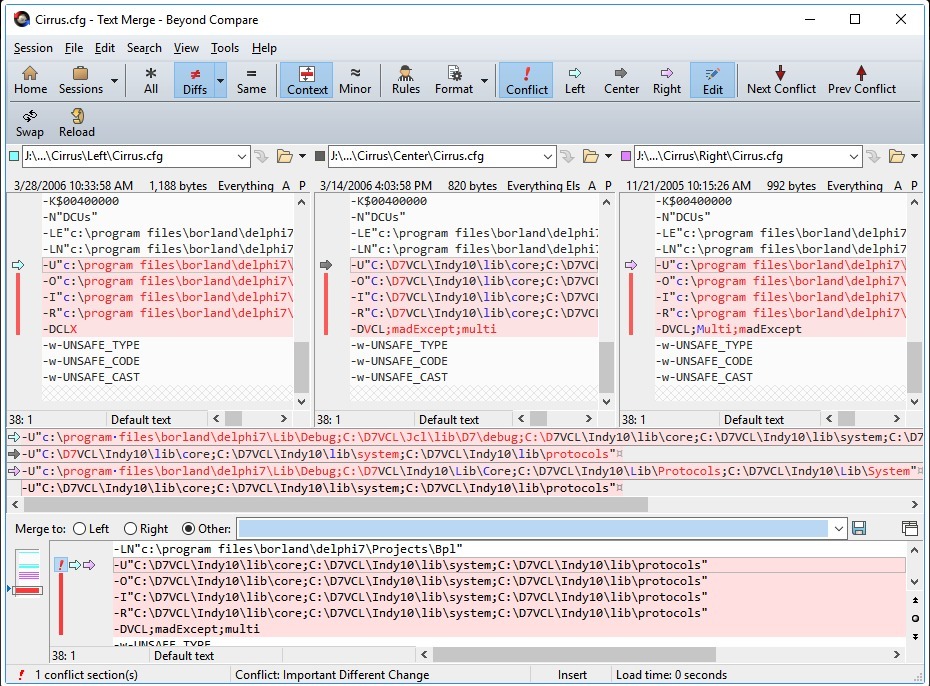Screen dimensions: 930x686
Task: Open the Tools menu
Action: (225, 48)
